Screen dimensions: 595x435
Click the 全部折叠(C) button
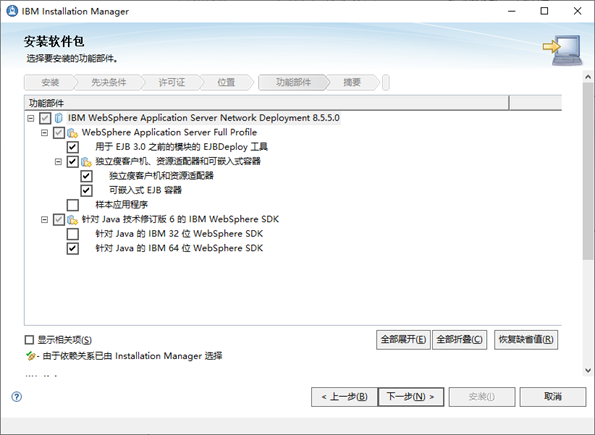tap(460, 339)
